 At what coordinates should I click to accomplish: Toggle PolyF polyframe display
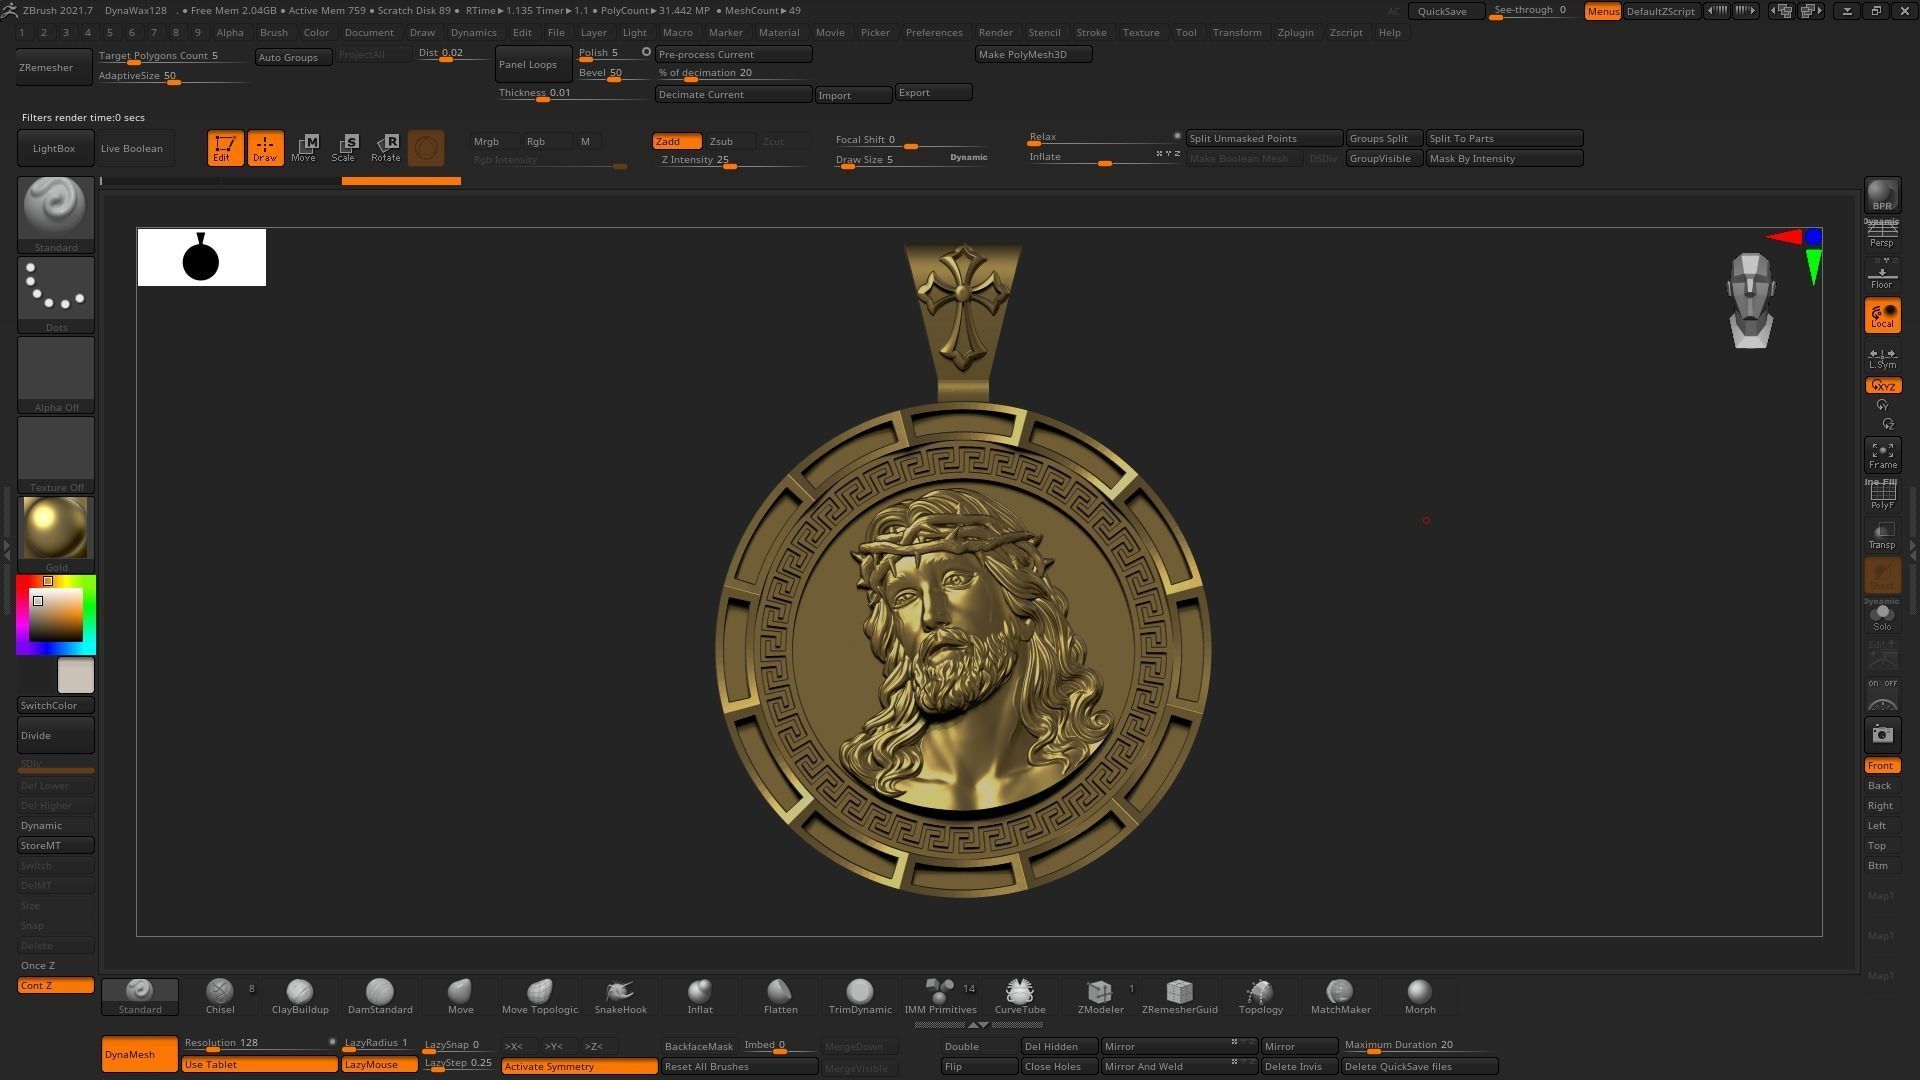click(x=1882, y=495)
